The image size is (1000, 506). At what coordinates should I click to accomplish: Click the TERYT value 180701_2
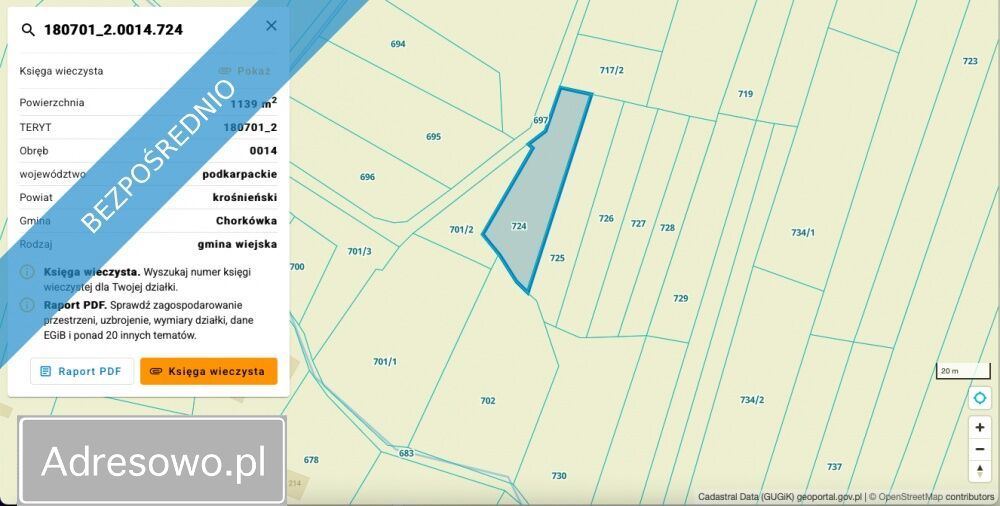point(250,127)
